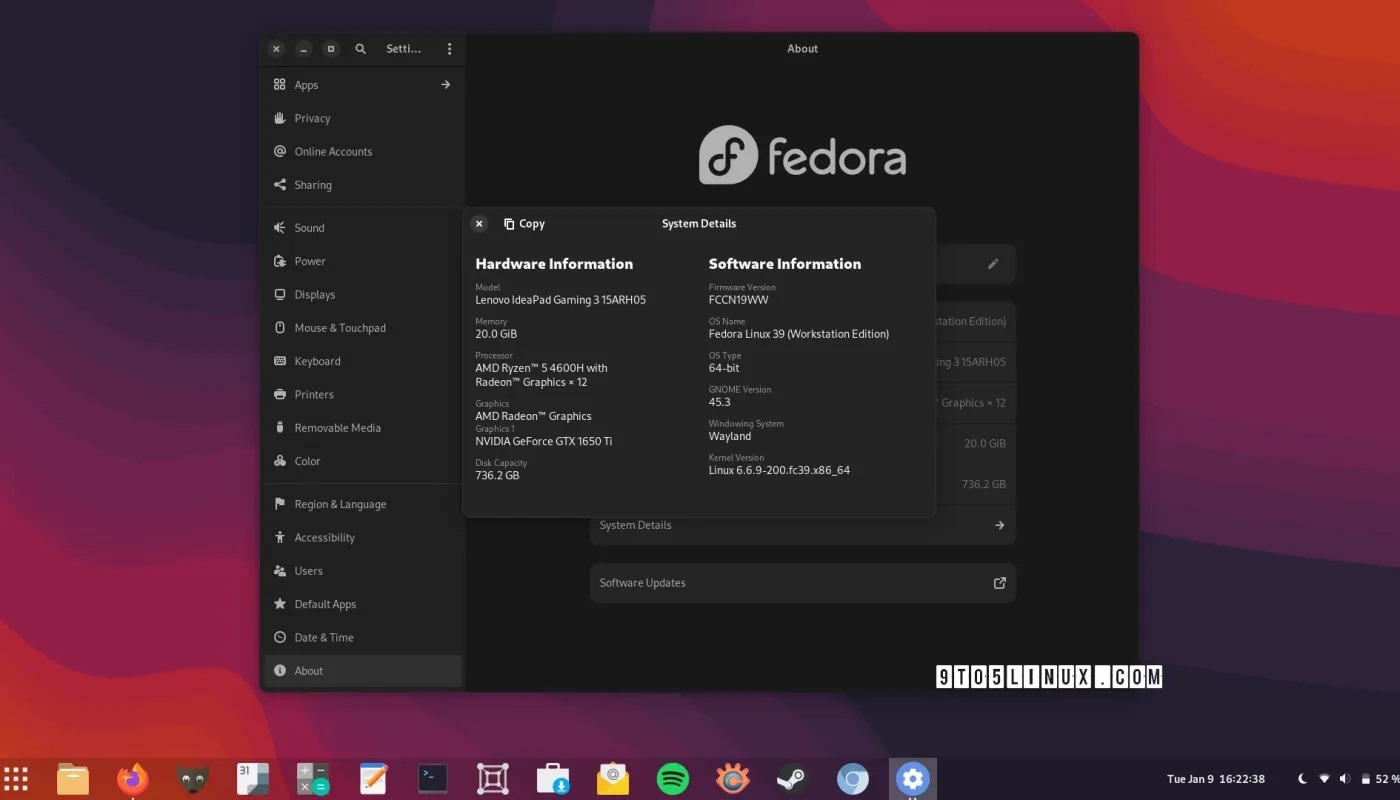The width and height of the screenshot is (1400, 800).
Task: Open the Software Updates external link
Action: (998, 583)
